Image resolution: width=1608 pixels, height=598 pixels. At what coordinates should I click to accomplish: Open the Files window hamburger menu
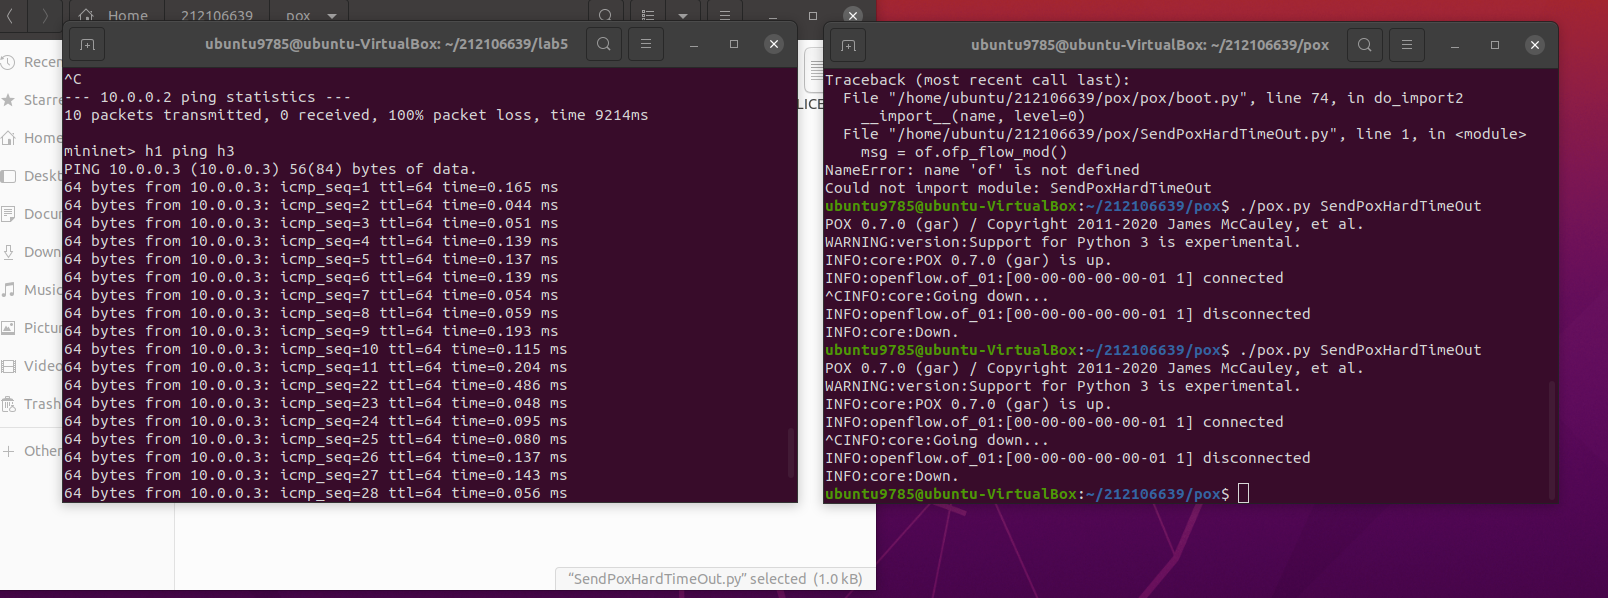(x=725, y=15)
